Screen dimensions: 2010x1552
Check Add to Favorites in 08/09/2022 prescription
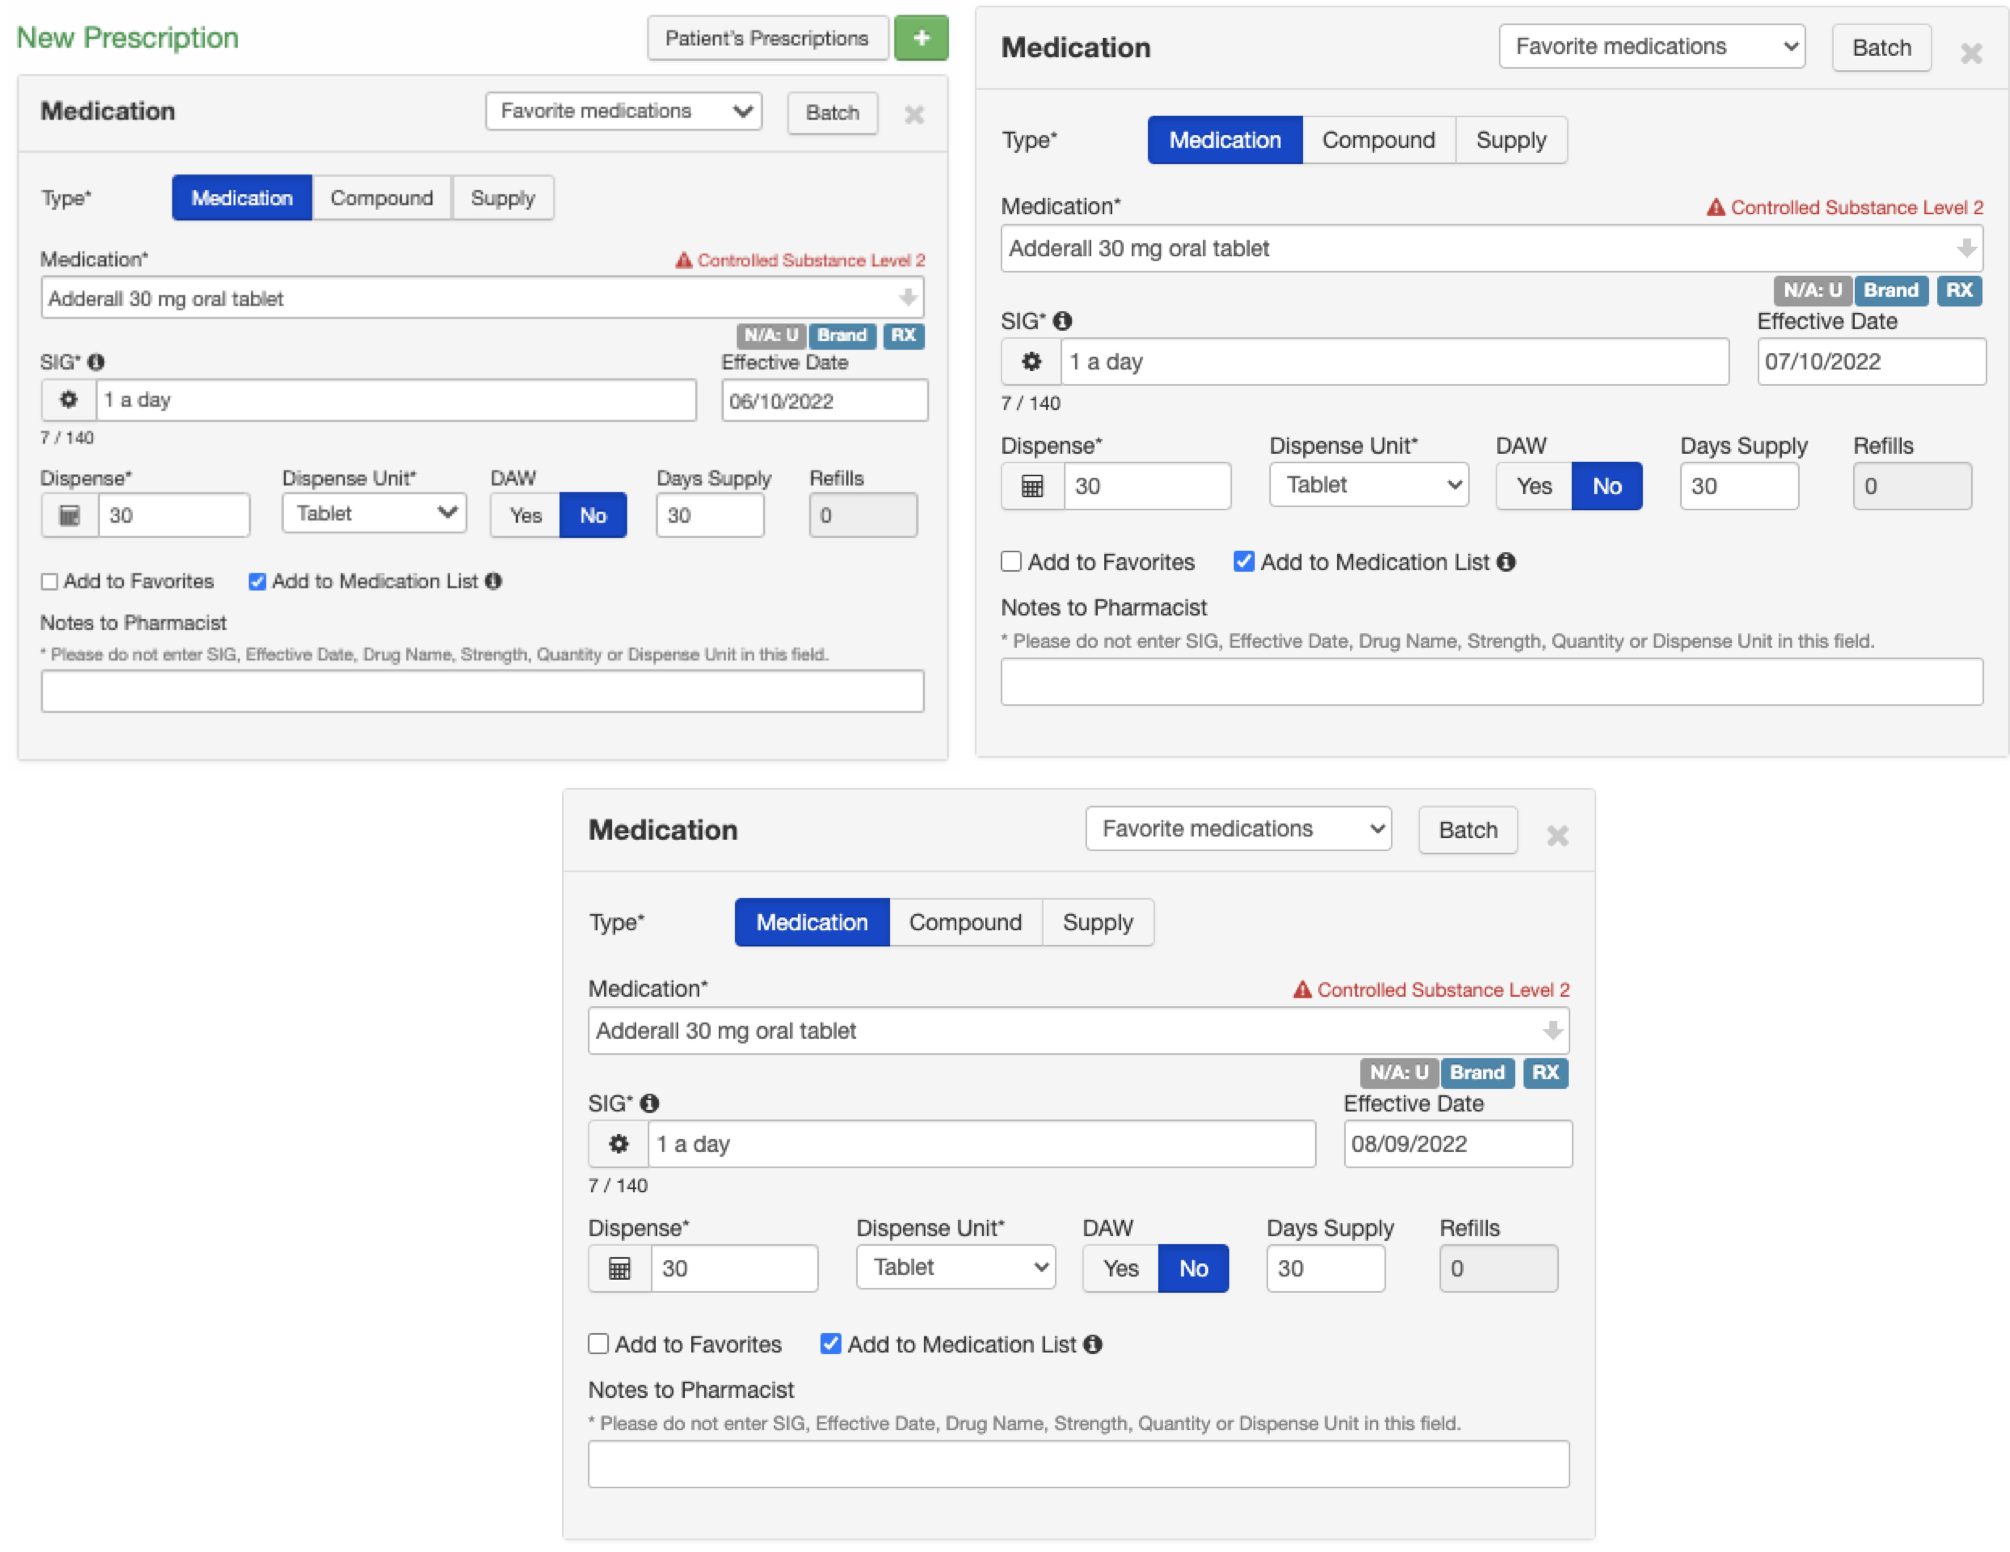pos(598,1344)
